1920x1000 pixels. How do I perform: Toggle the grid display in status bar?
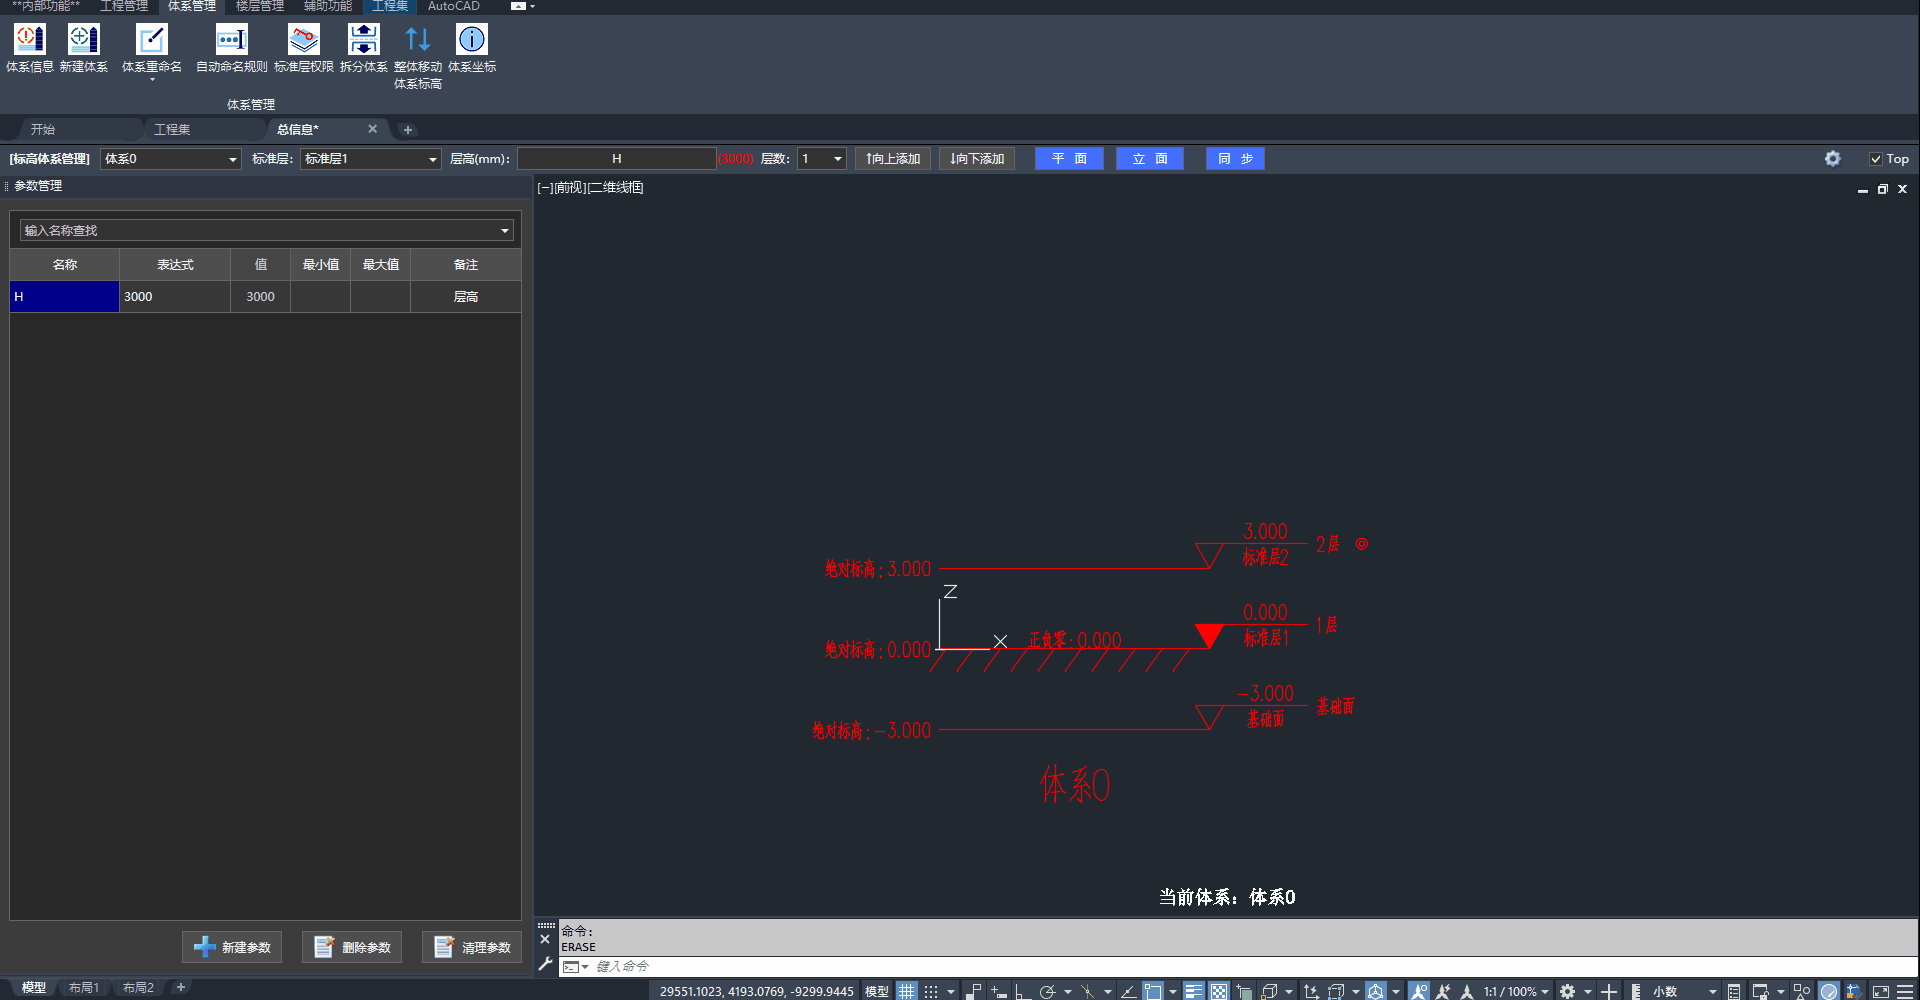906,991
